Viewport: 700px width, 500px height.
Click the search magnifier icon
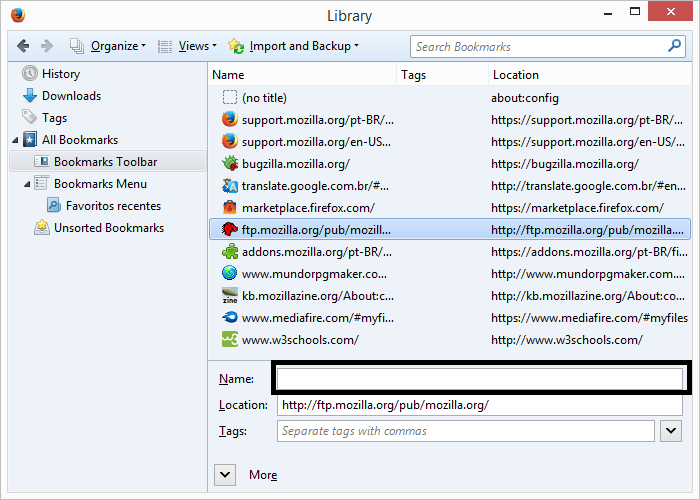[x=675, y=46]
